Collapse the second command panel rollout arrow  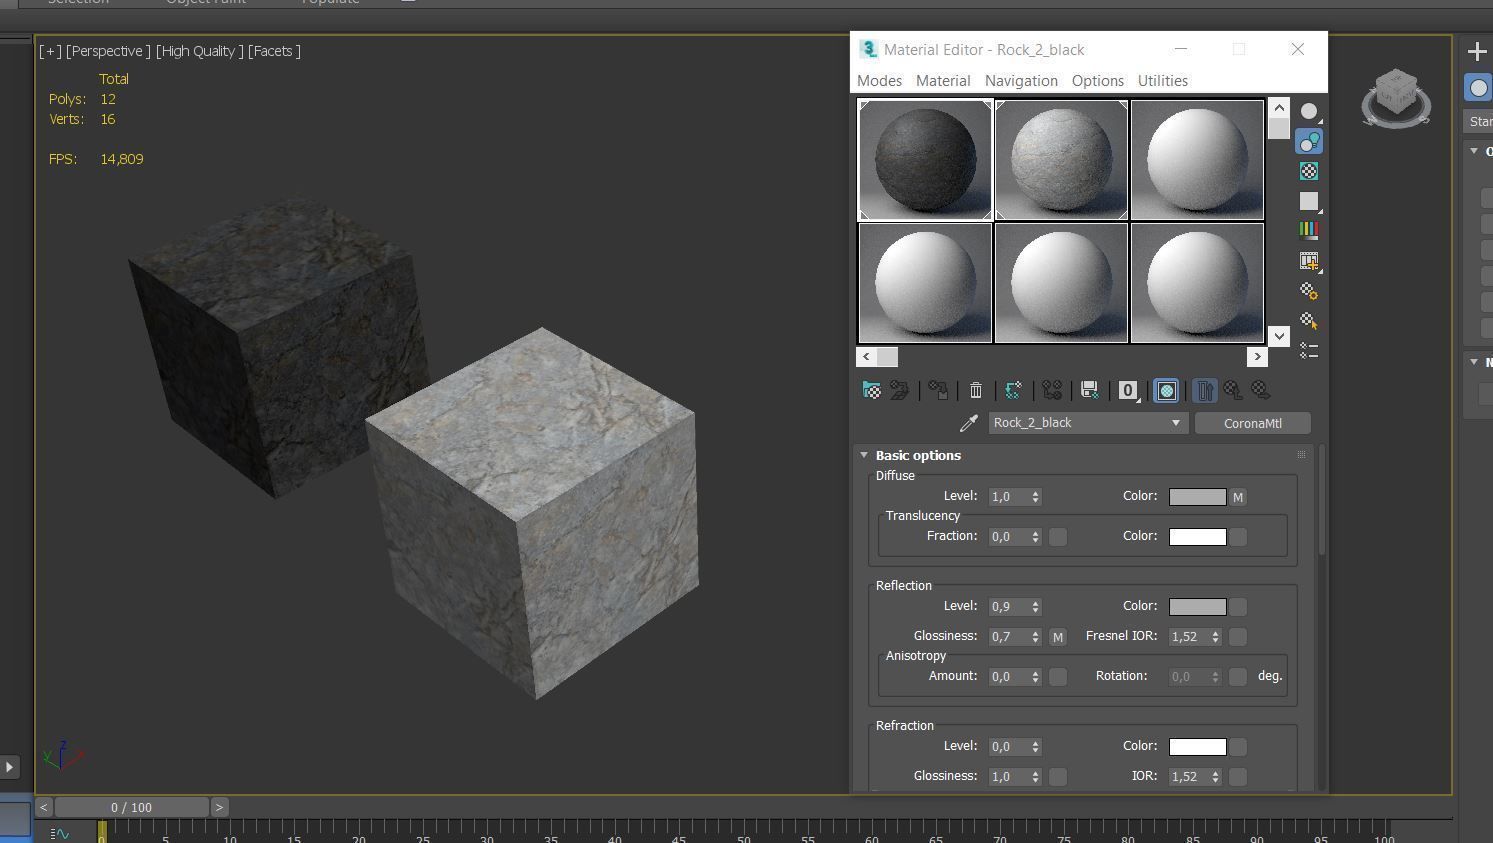coord(1473,361)
